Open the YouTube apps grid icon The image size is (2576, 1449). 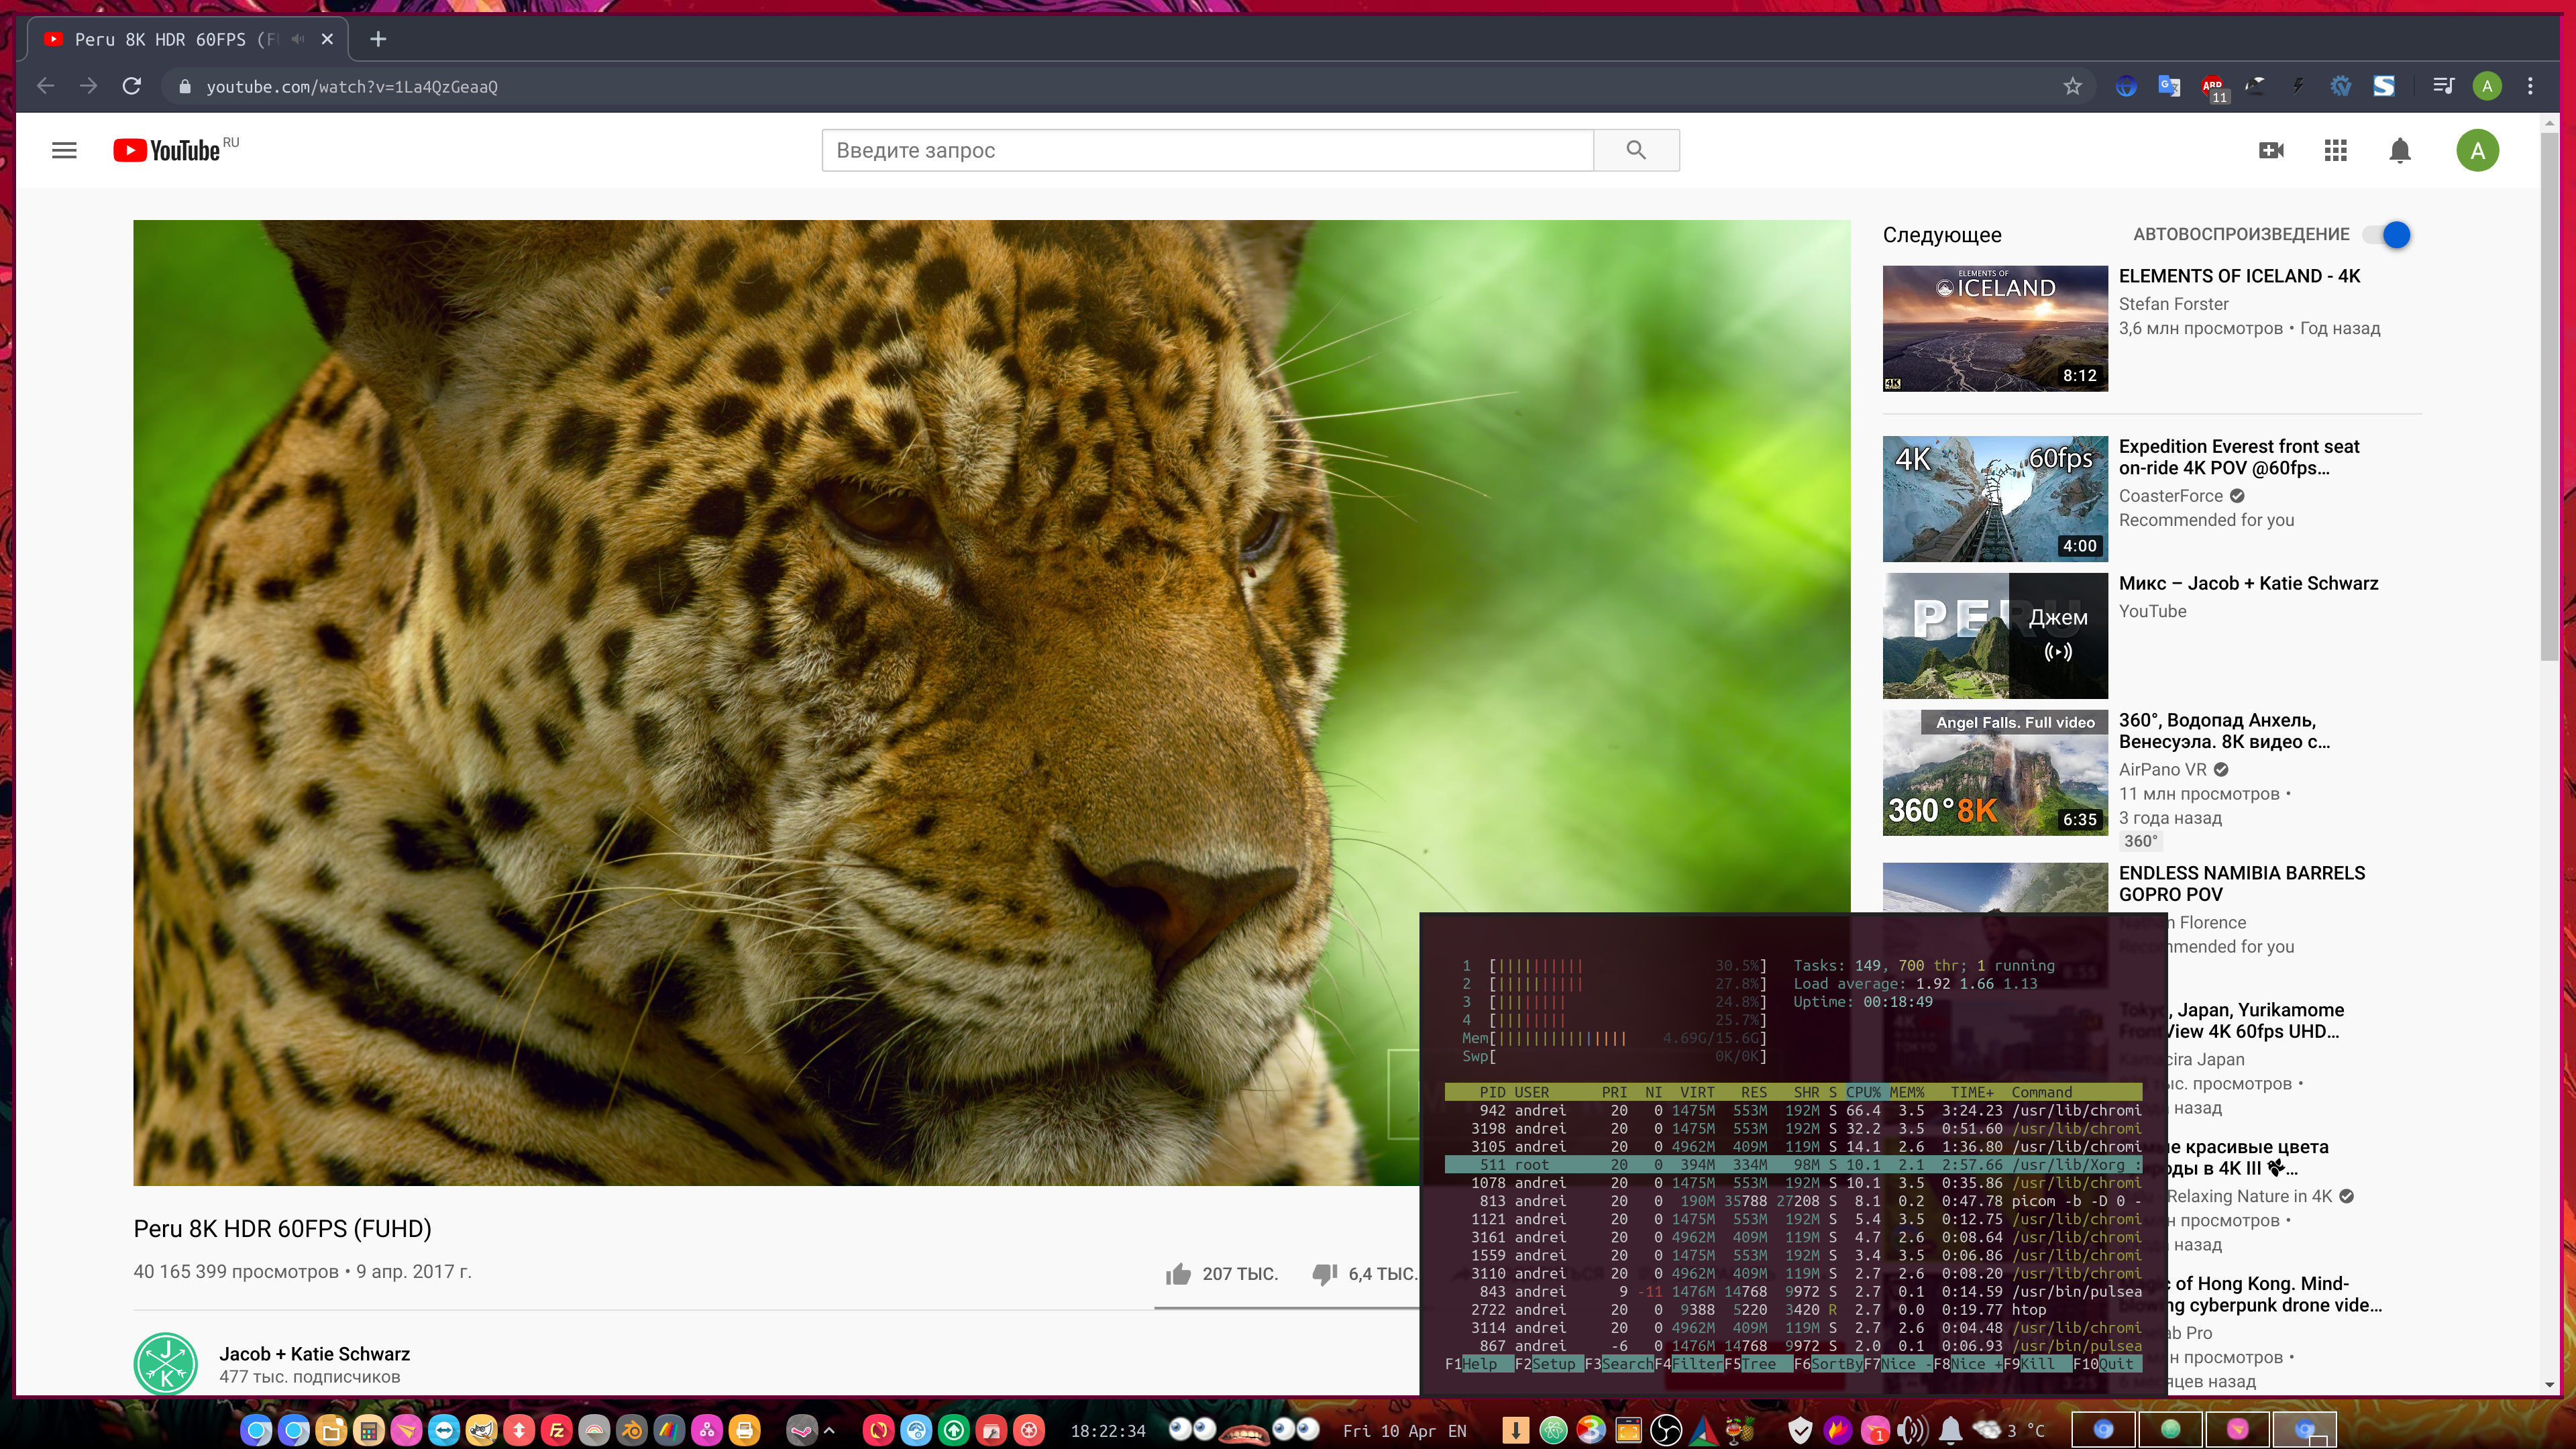2335,150
